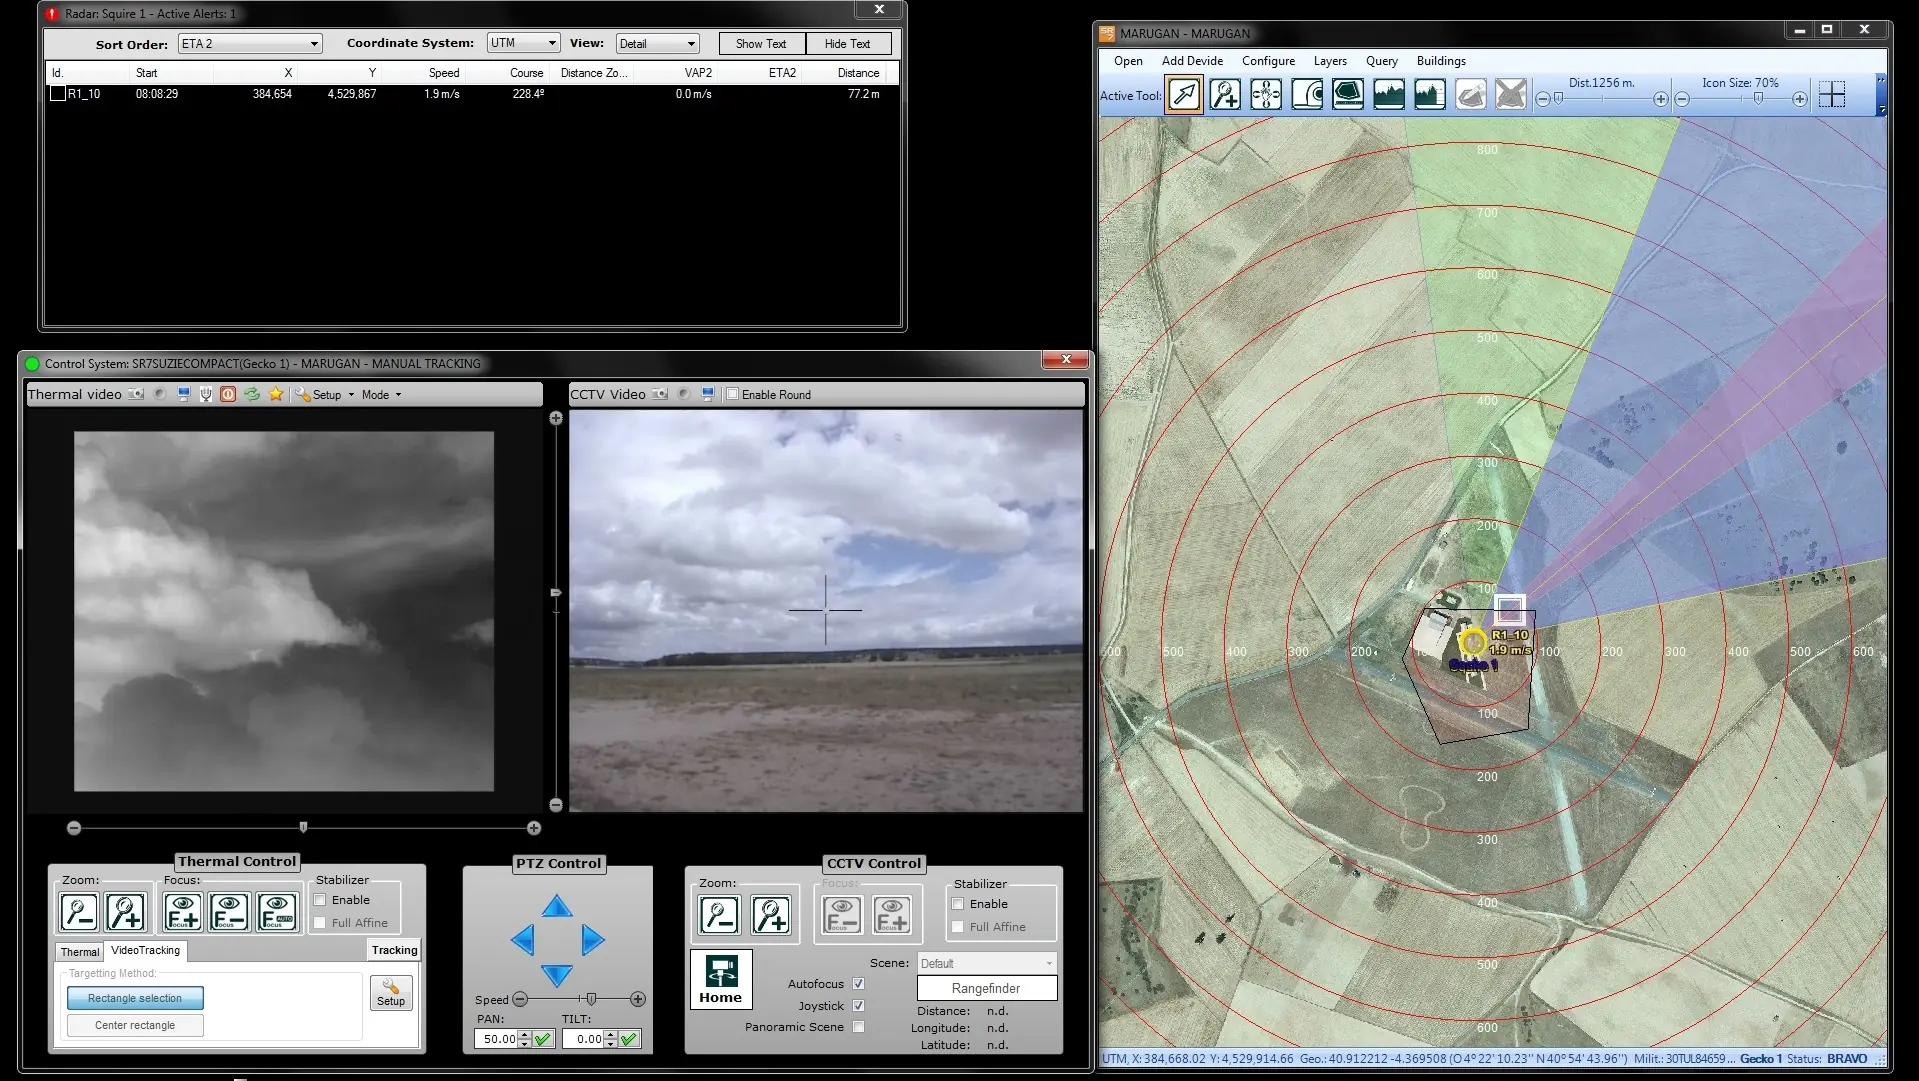Click the red power icon in thermal toolbar
The image size is (1919, 1081).
(x=228, y=394)
